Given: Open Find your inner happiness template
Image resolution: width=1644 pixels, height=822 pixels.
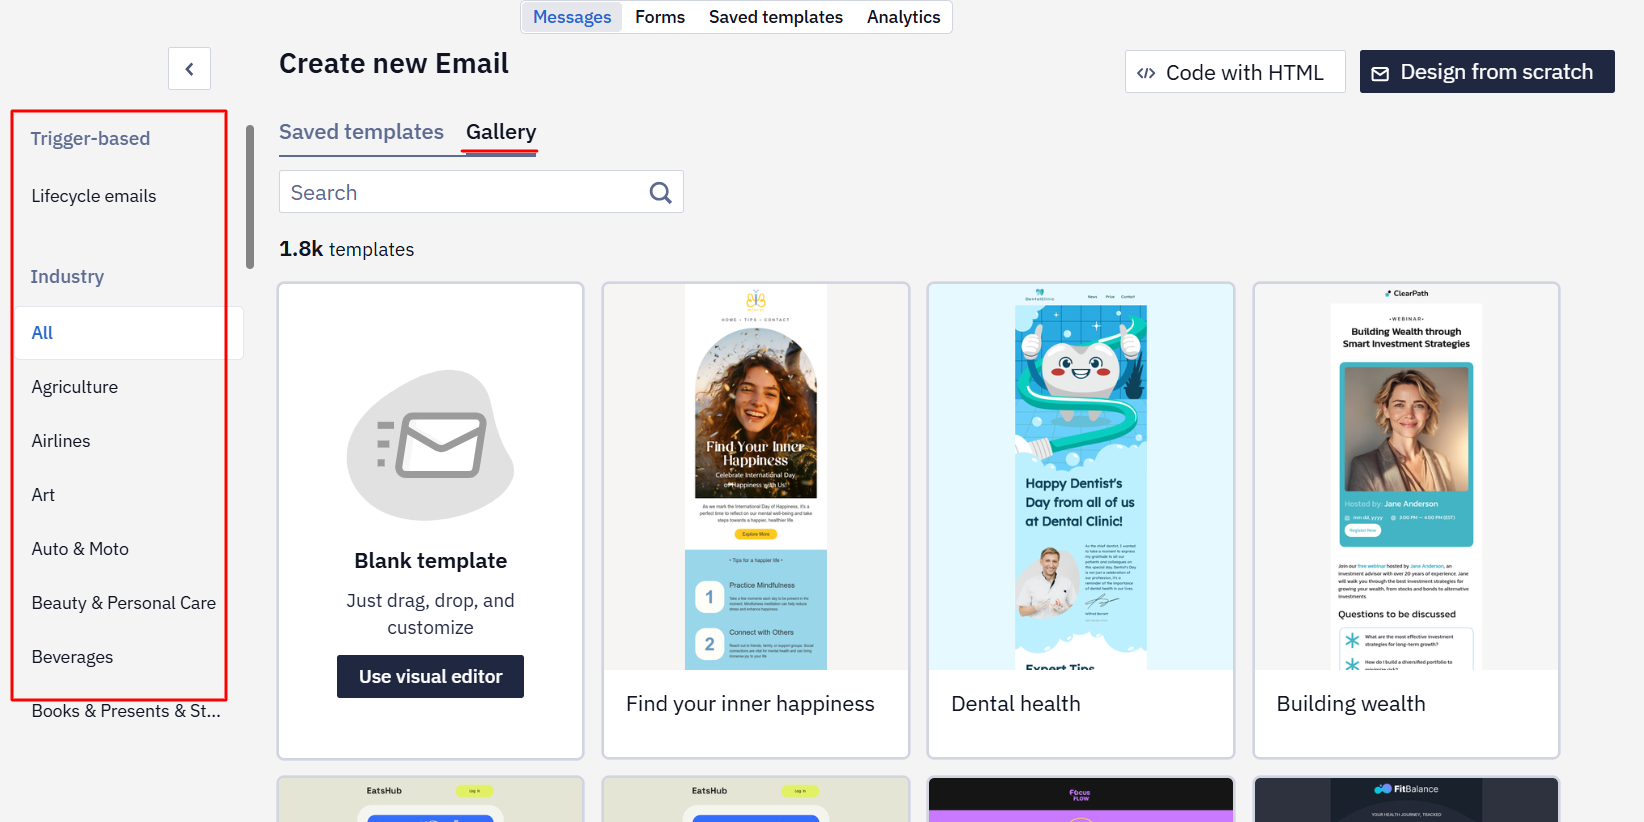Looking at the screenshot, I should click(x=756, y=520).
